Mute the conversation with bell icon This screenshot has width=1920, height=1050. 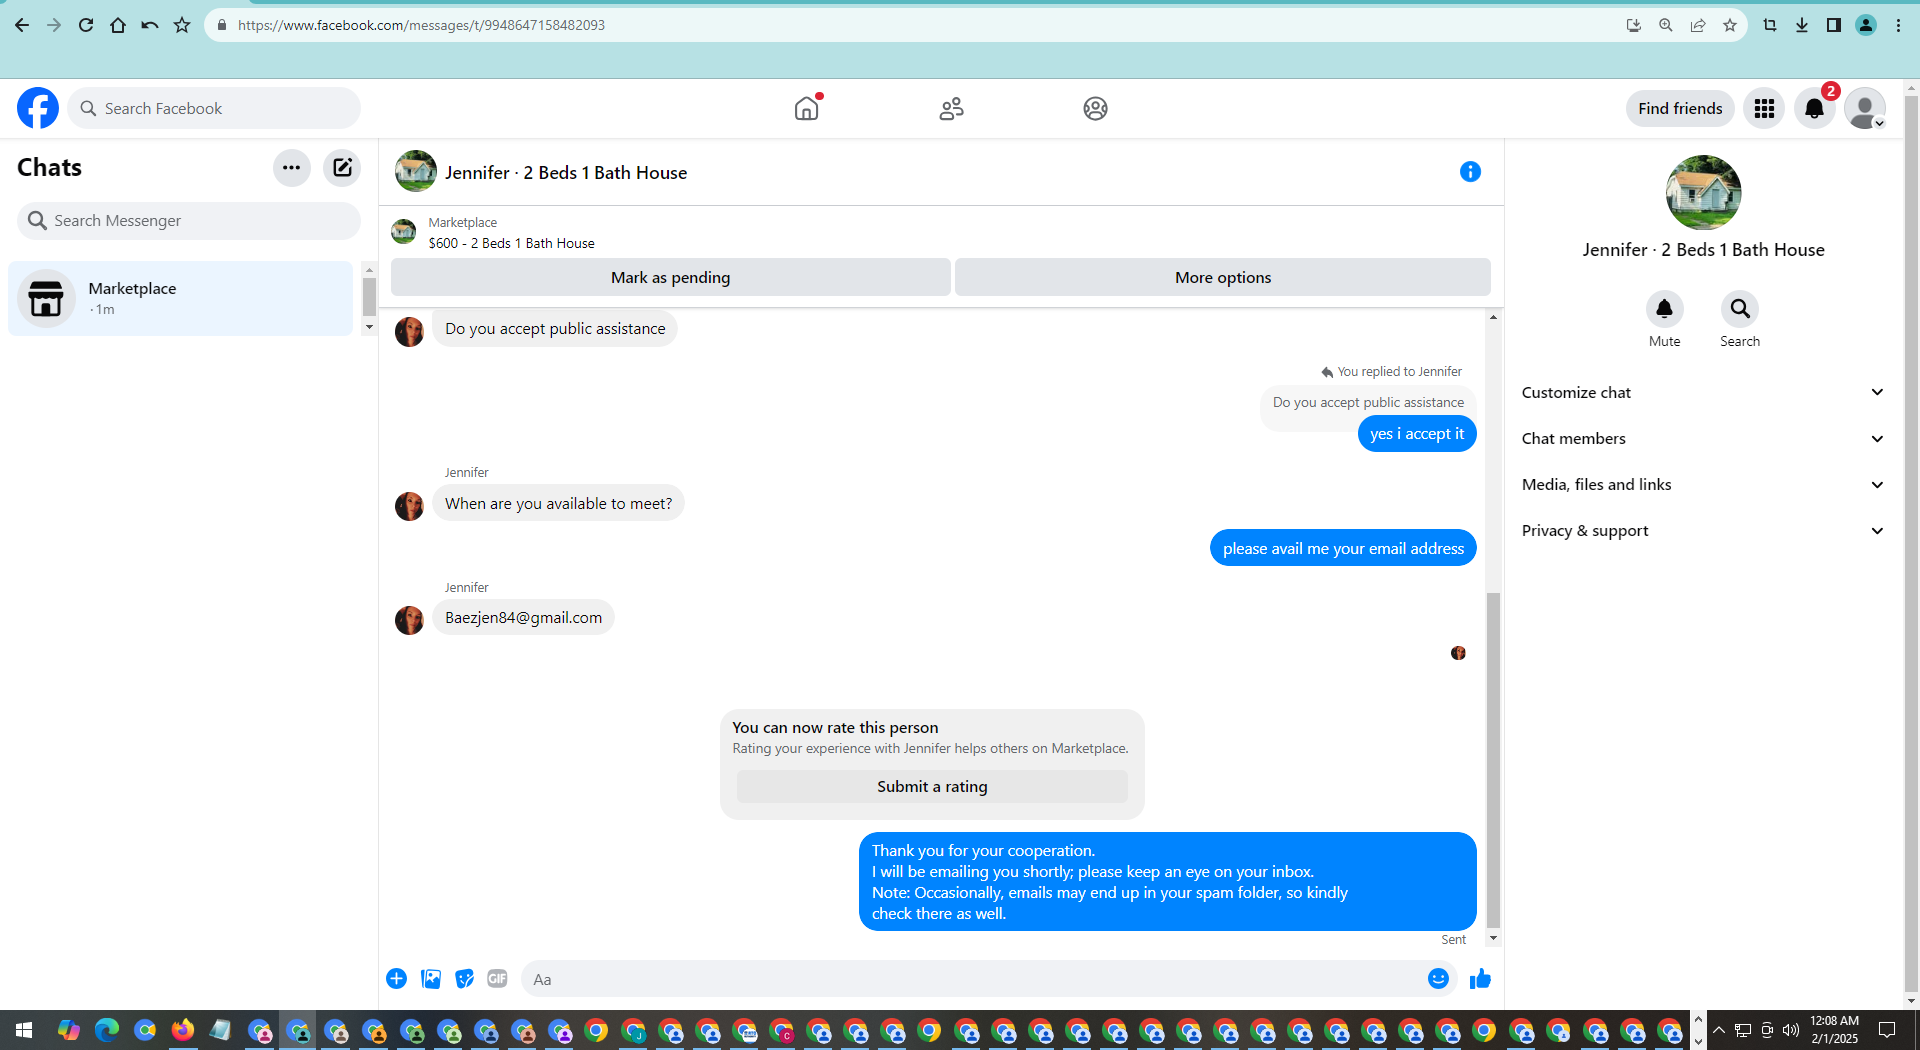[x=1665, y=309]
